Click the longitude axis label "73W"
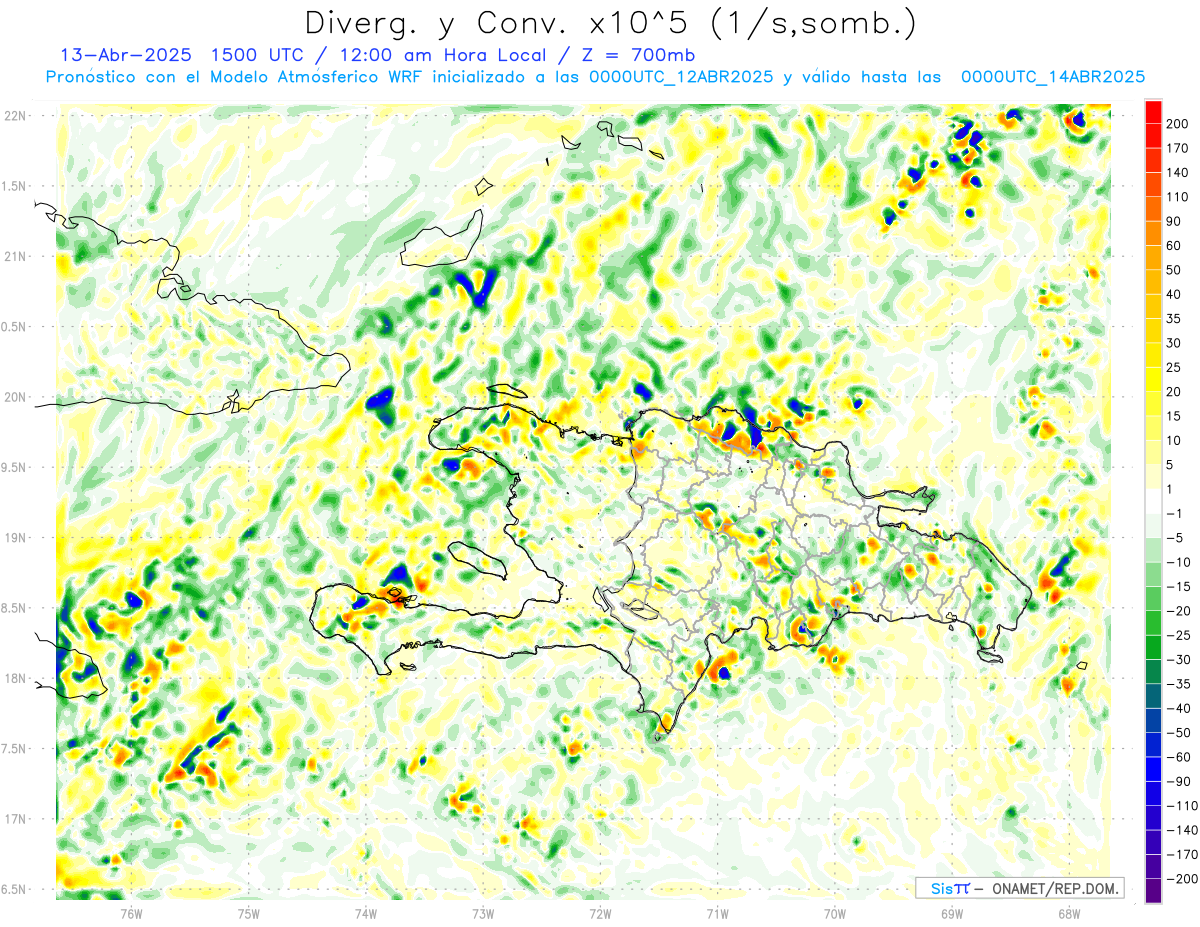Screen dimensions: 1200x927 pos(483,913)
